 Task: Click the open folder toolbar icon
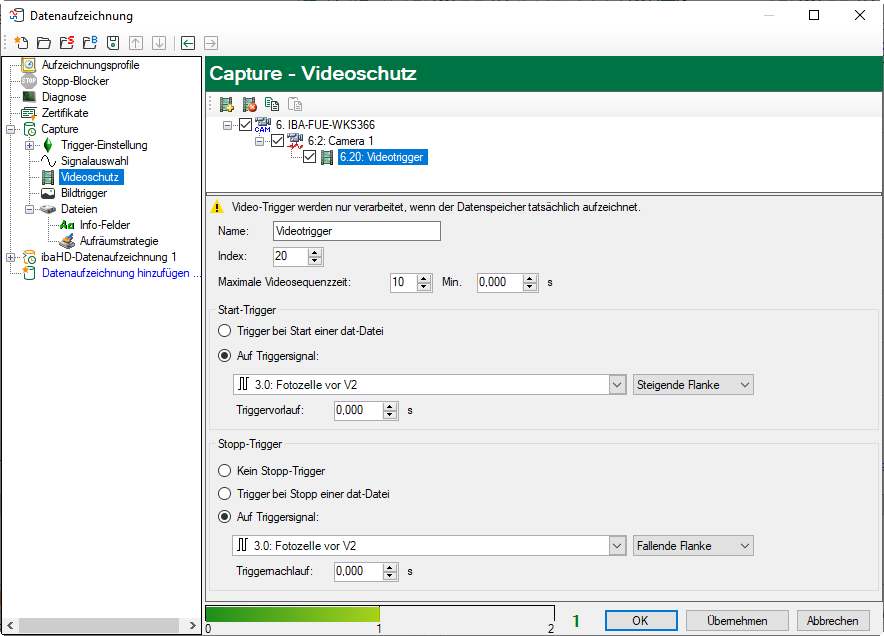(x=43, y=43)
